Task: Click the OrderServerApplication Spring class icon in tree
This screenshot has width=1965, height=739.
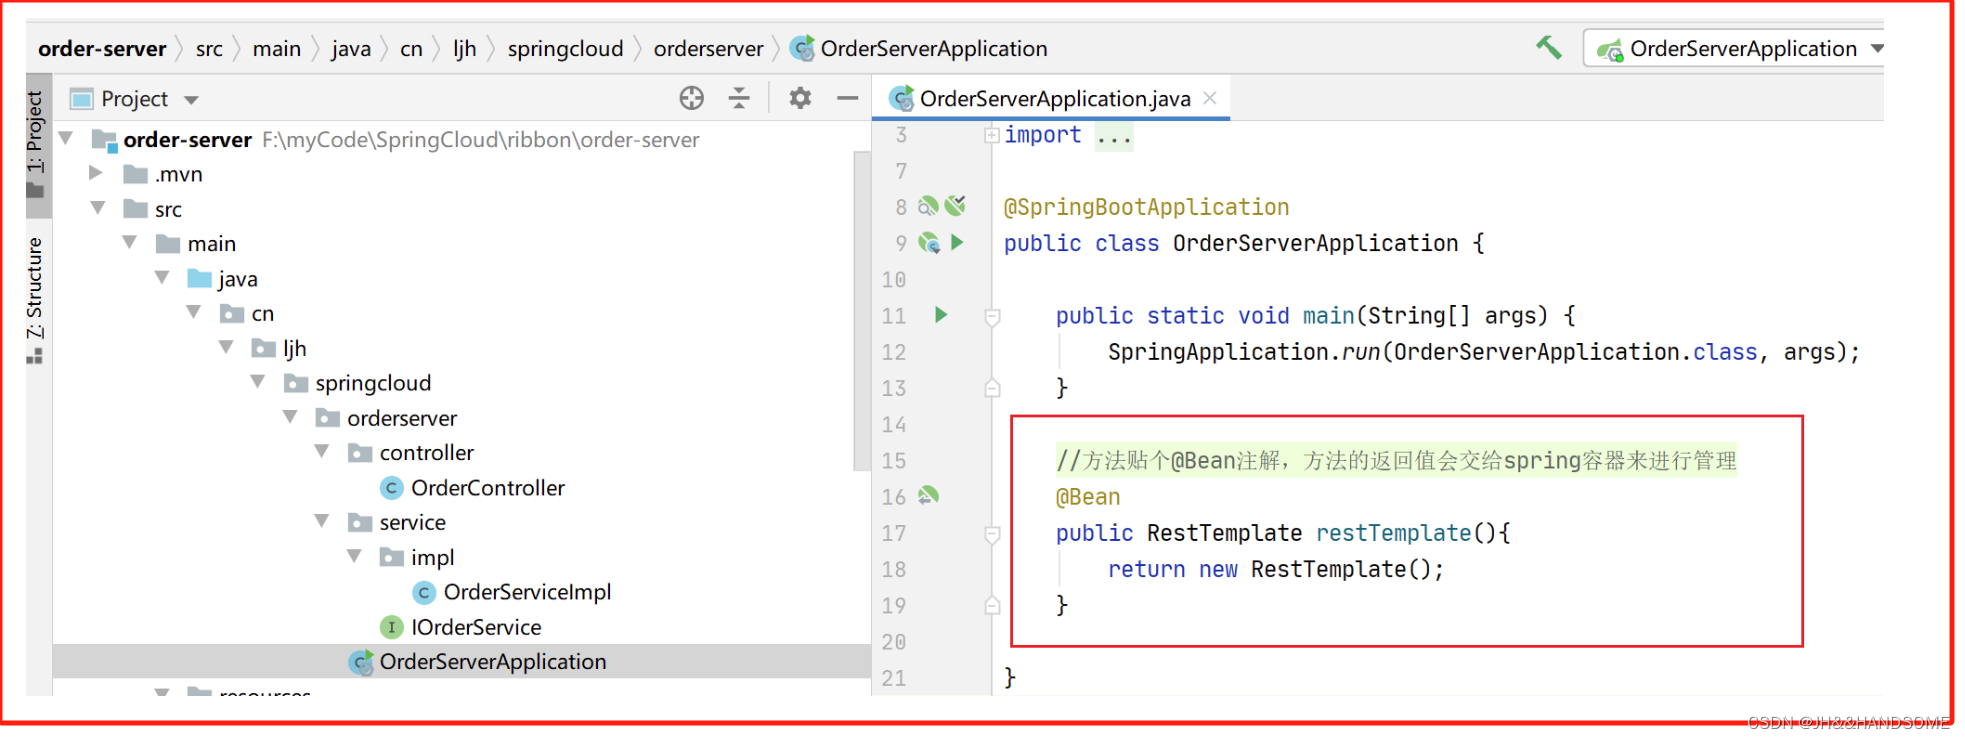Action: [x=361, y=662]
